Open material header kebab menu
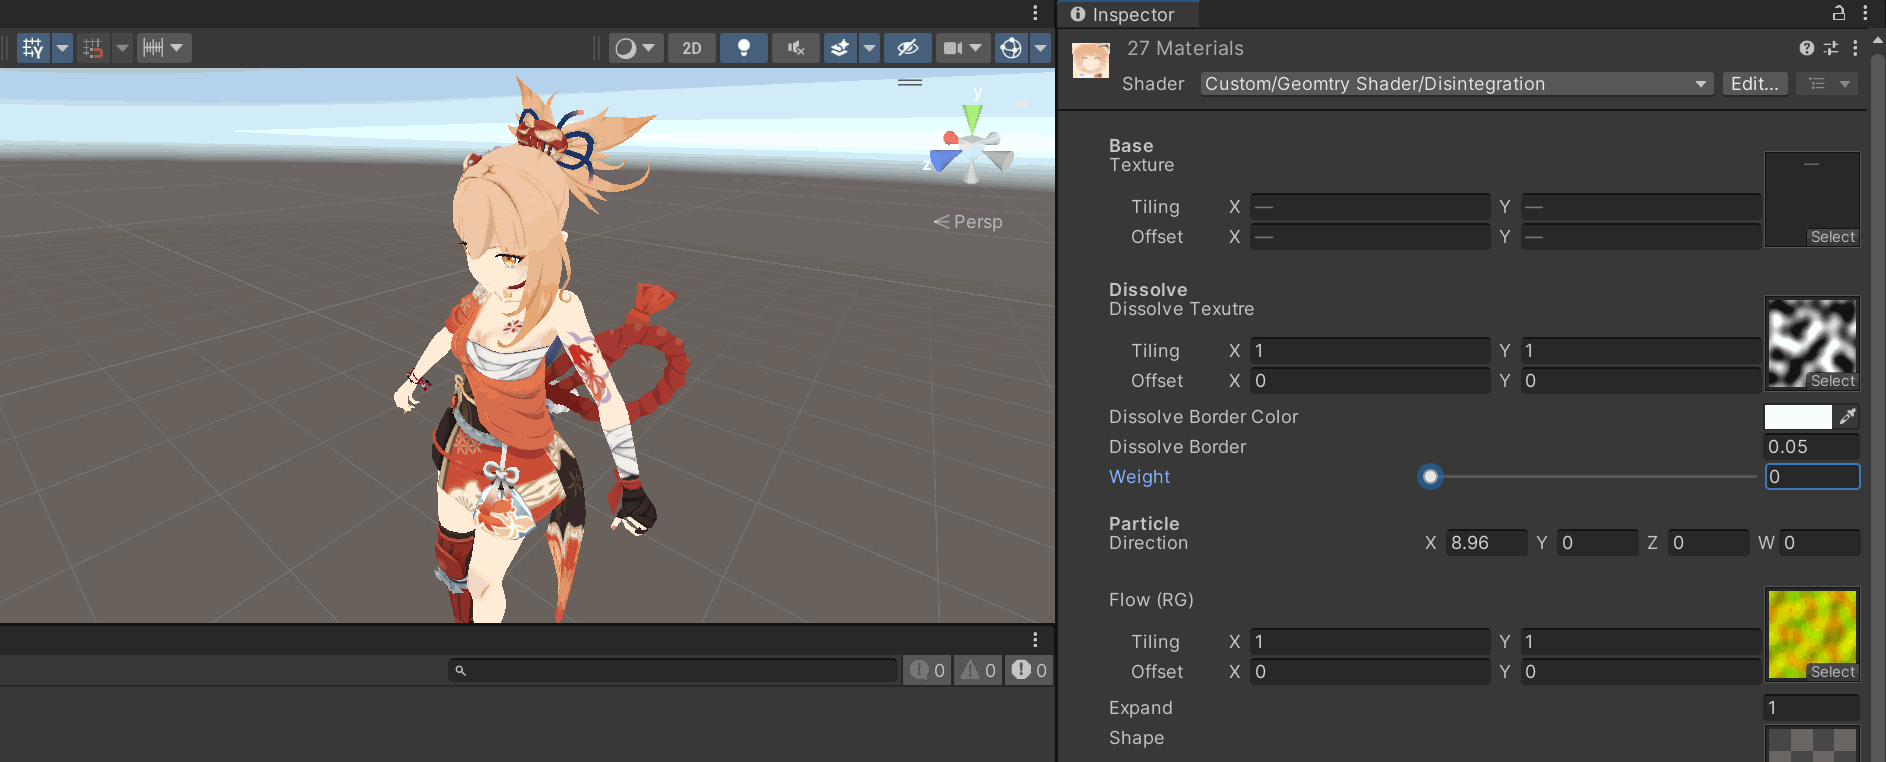This screenshot has width=1886, height=762. click(x=1855, y=48)
